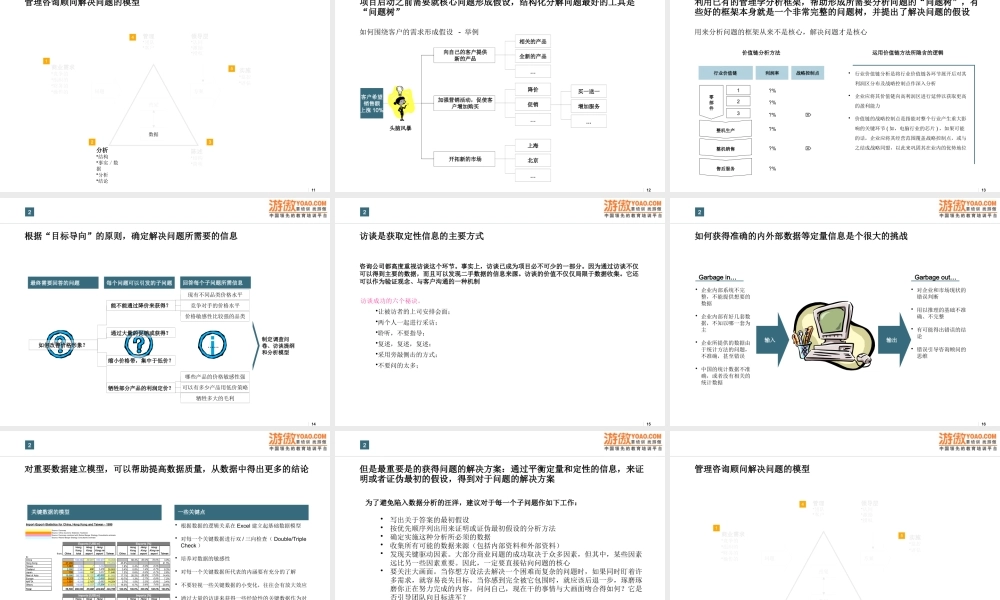The height and width of the screenshot is (600, 1000).
Task: Click the number 2 badge on 目标导向 slide
Action: (x=29, y=212)
